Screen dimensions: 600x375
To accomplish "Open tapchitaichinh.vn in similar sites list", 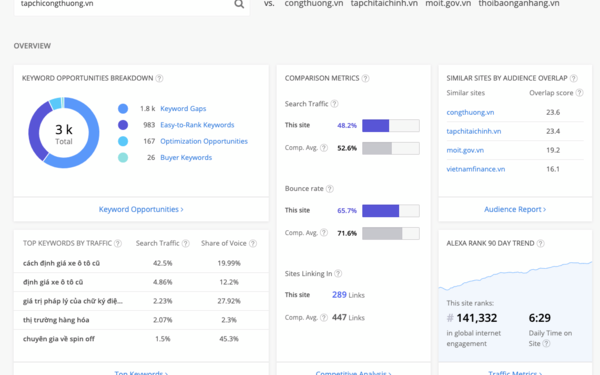I will [x=474, y=131].
